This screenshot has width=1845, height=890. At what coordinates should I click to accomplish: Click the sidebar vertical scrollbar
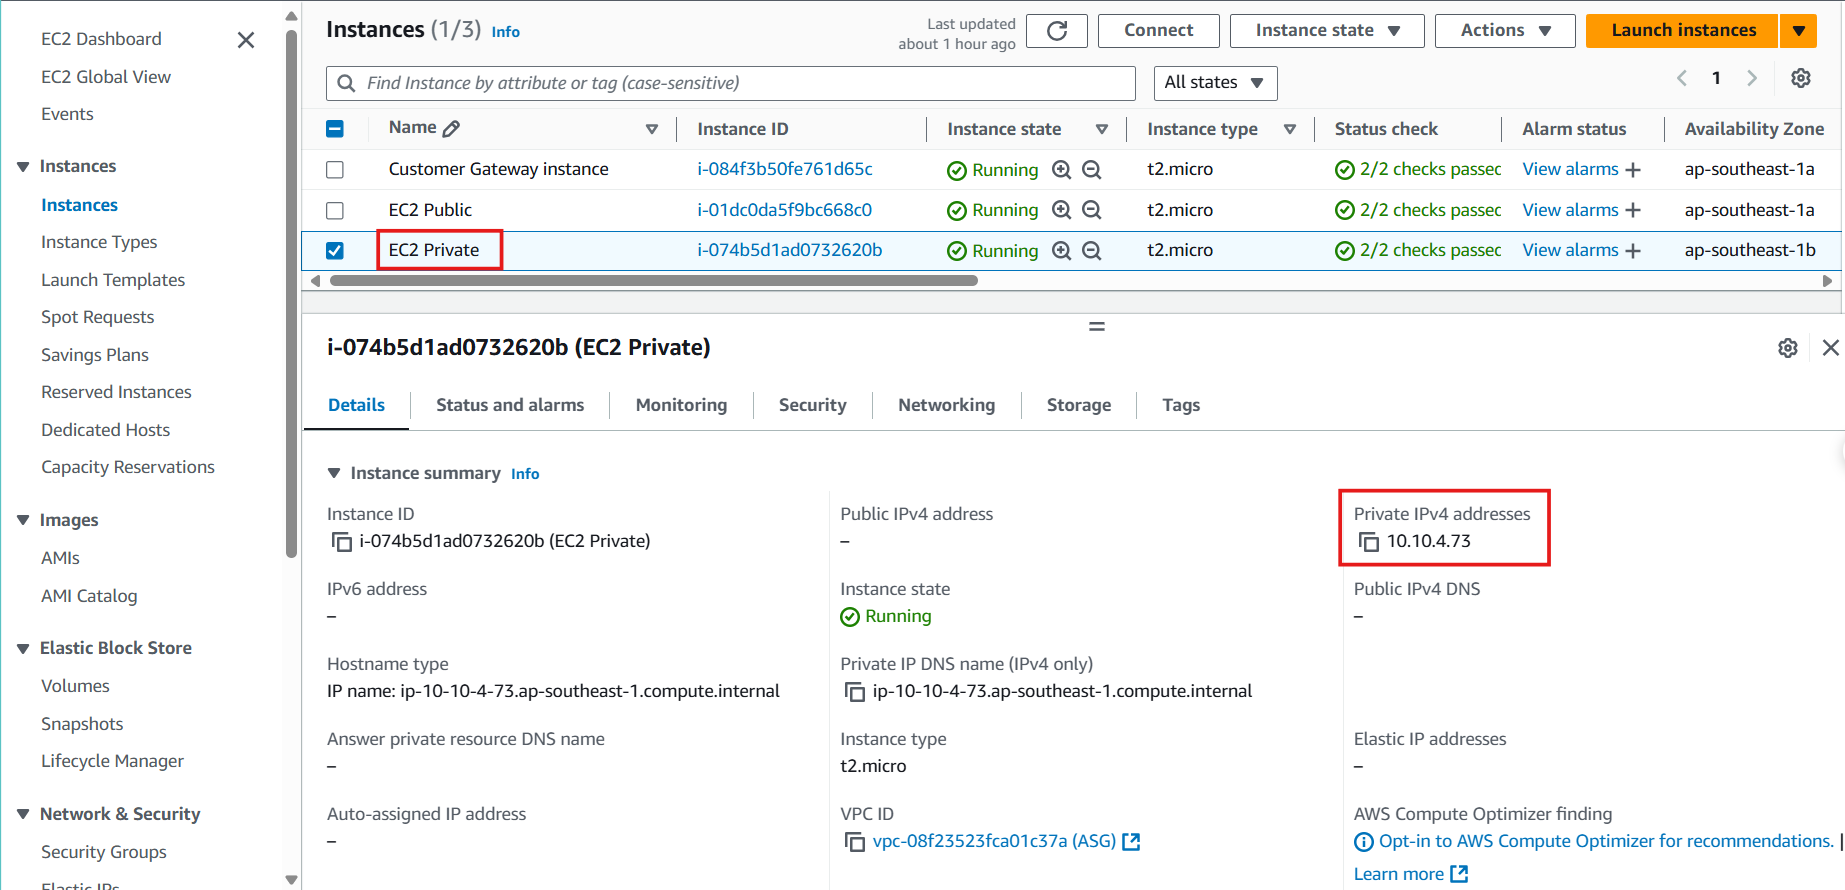pos(291,293)
